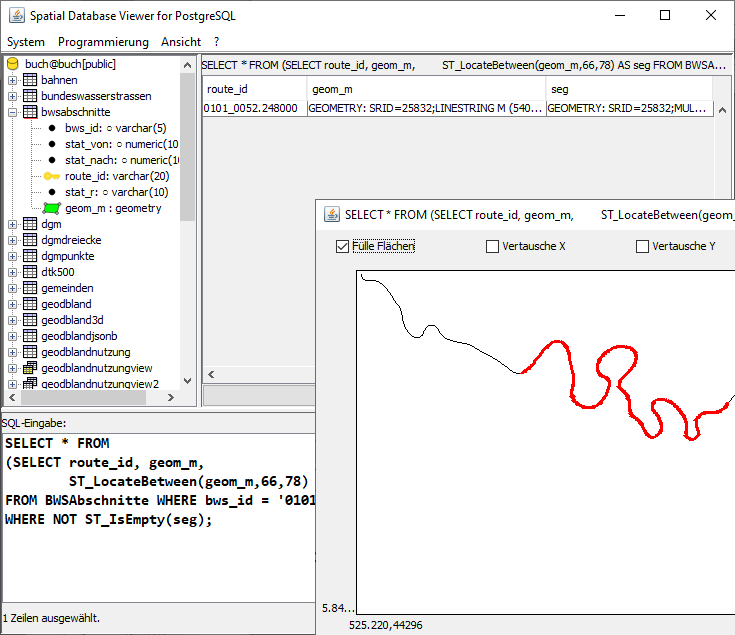This screenshot has width=735, height=635.
Task: Click the Java icon in main title bar
Action: tap(17, 15)
